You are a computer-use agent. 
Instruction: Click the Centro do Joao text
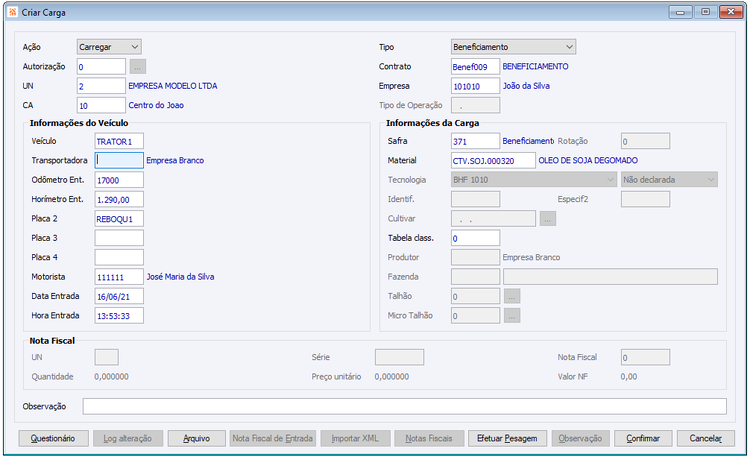tap(156, 105)
